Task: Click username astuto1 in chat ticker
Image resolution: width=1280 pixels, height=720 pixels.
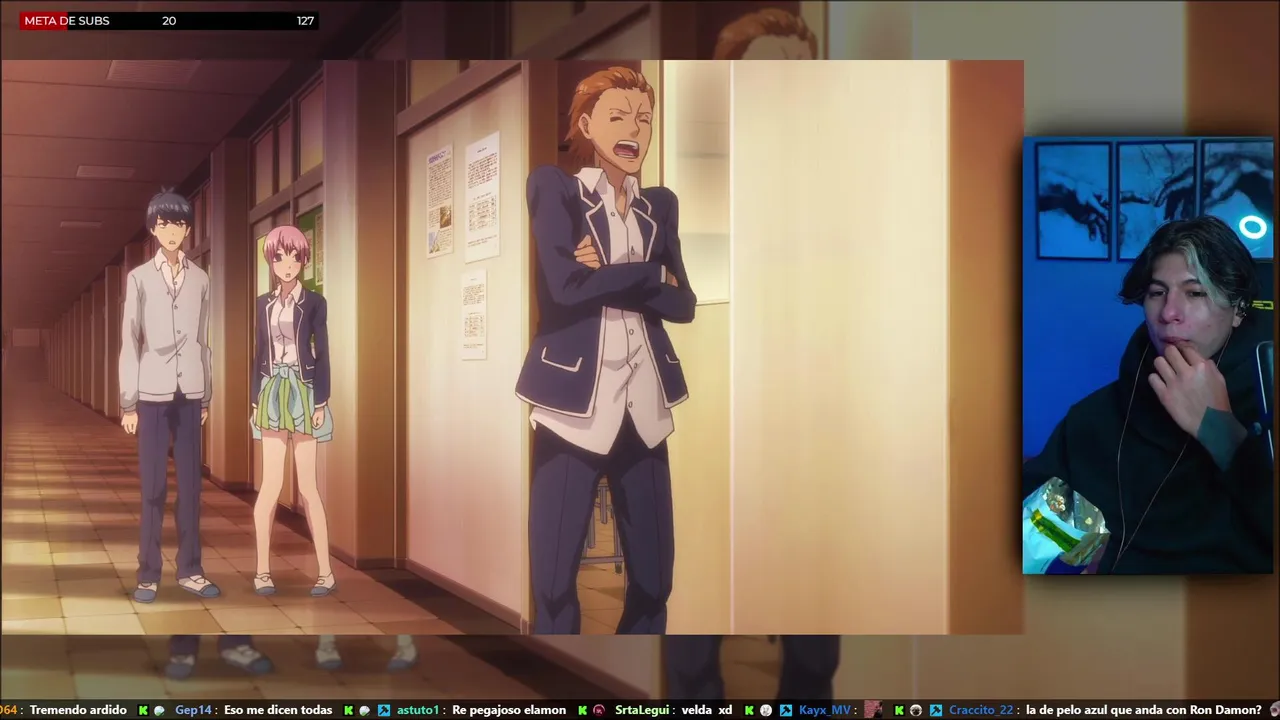Action: (418, 710)
